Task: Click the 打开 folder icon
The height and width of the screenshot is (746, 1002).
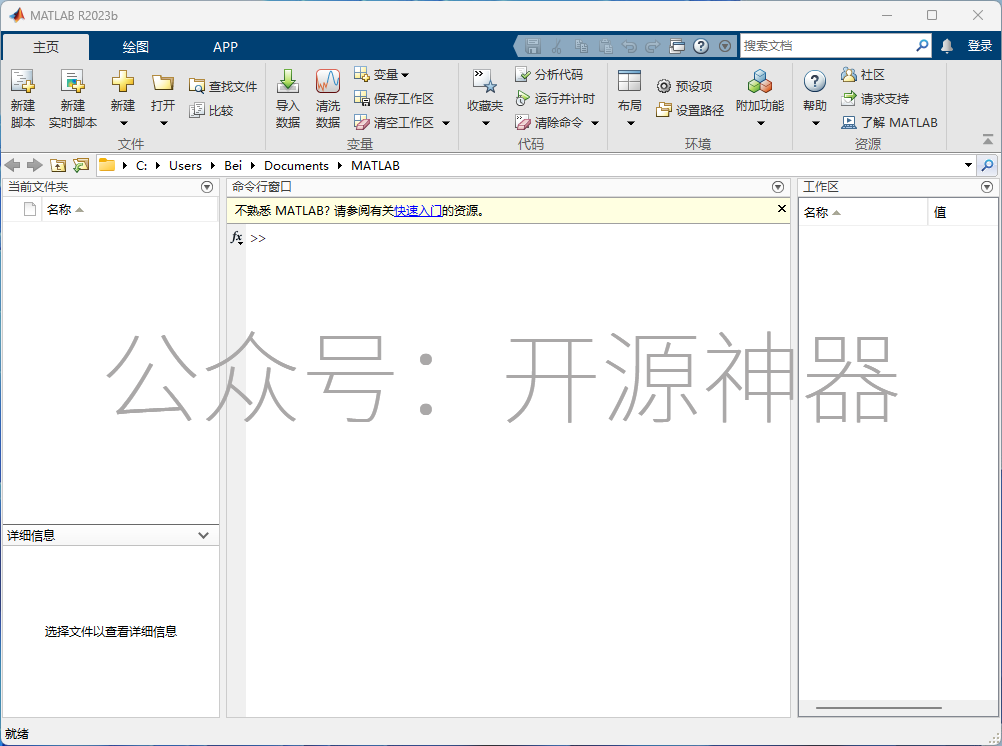Action: pos(163,82)
